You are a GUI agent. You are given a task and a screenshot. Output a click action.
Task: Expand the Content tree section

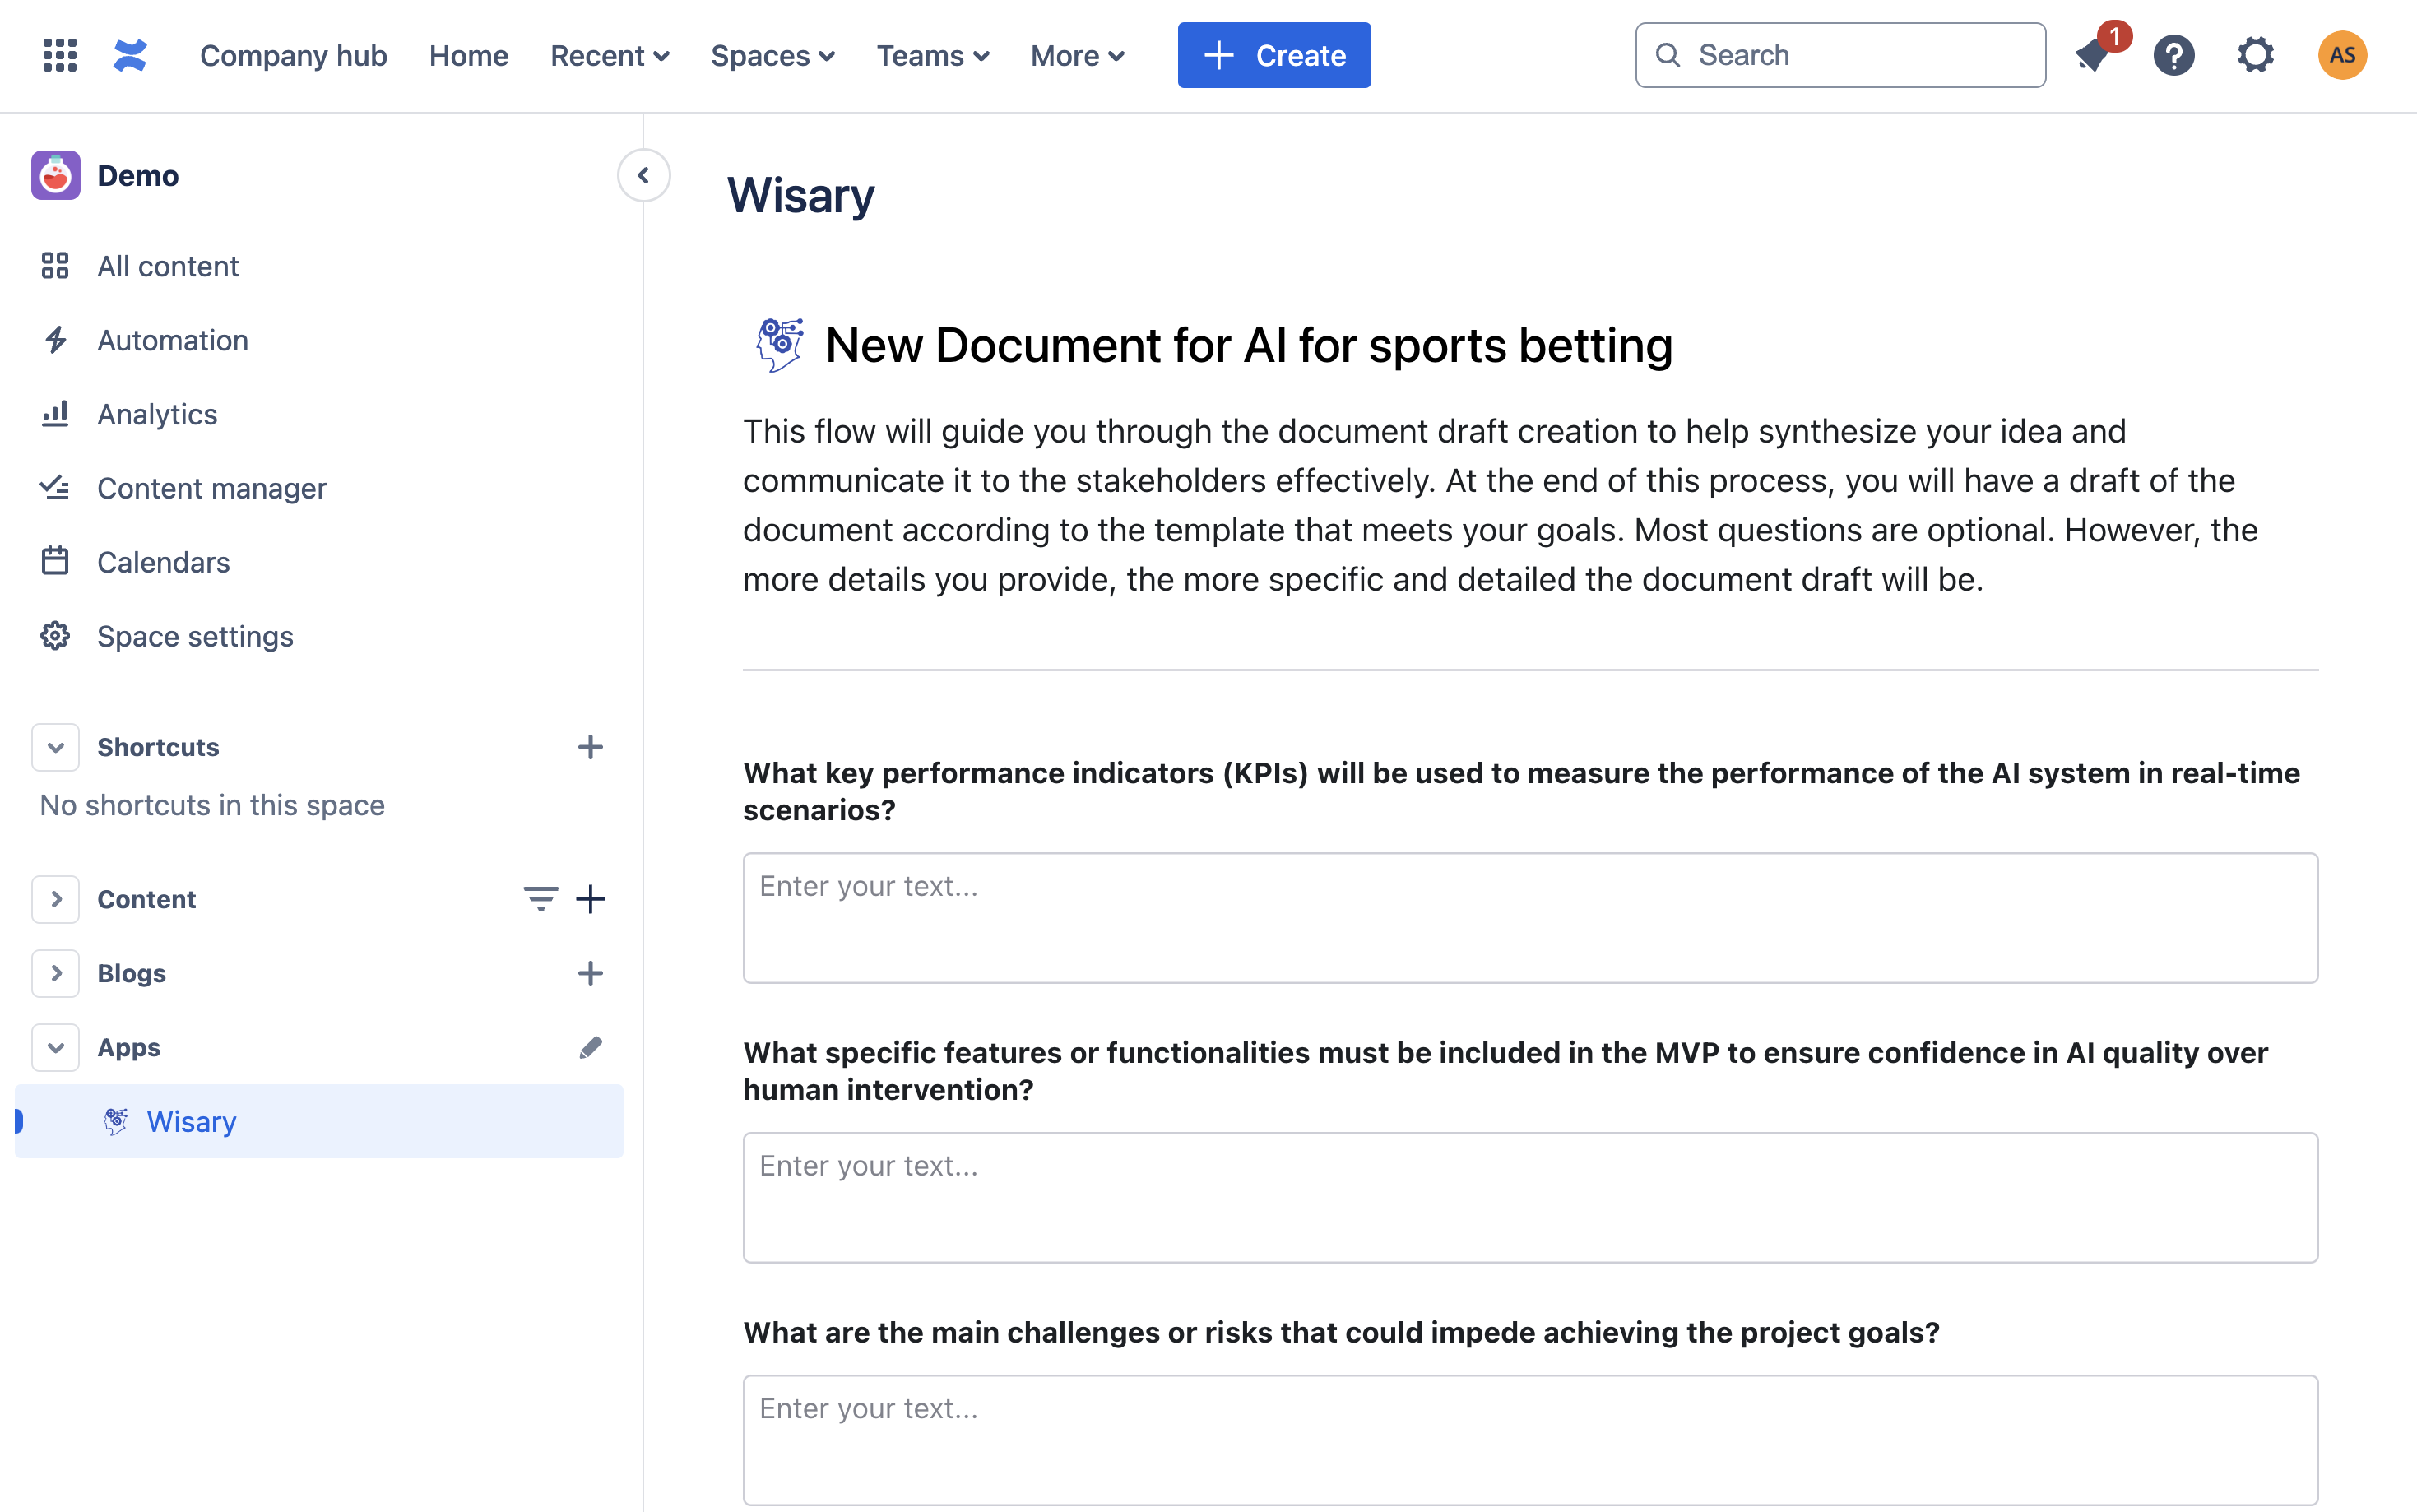click(x=56, y=899)
